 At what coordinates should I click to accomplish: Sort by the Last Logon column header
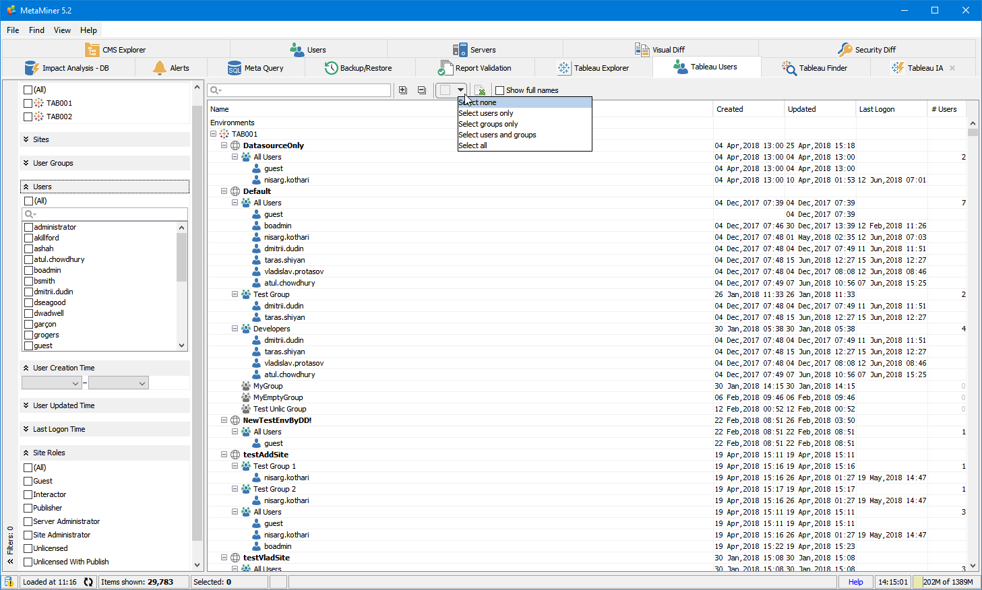pyautogui.click(x=891, y=109)
